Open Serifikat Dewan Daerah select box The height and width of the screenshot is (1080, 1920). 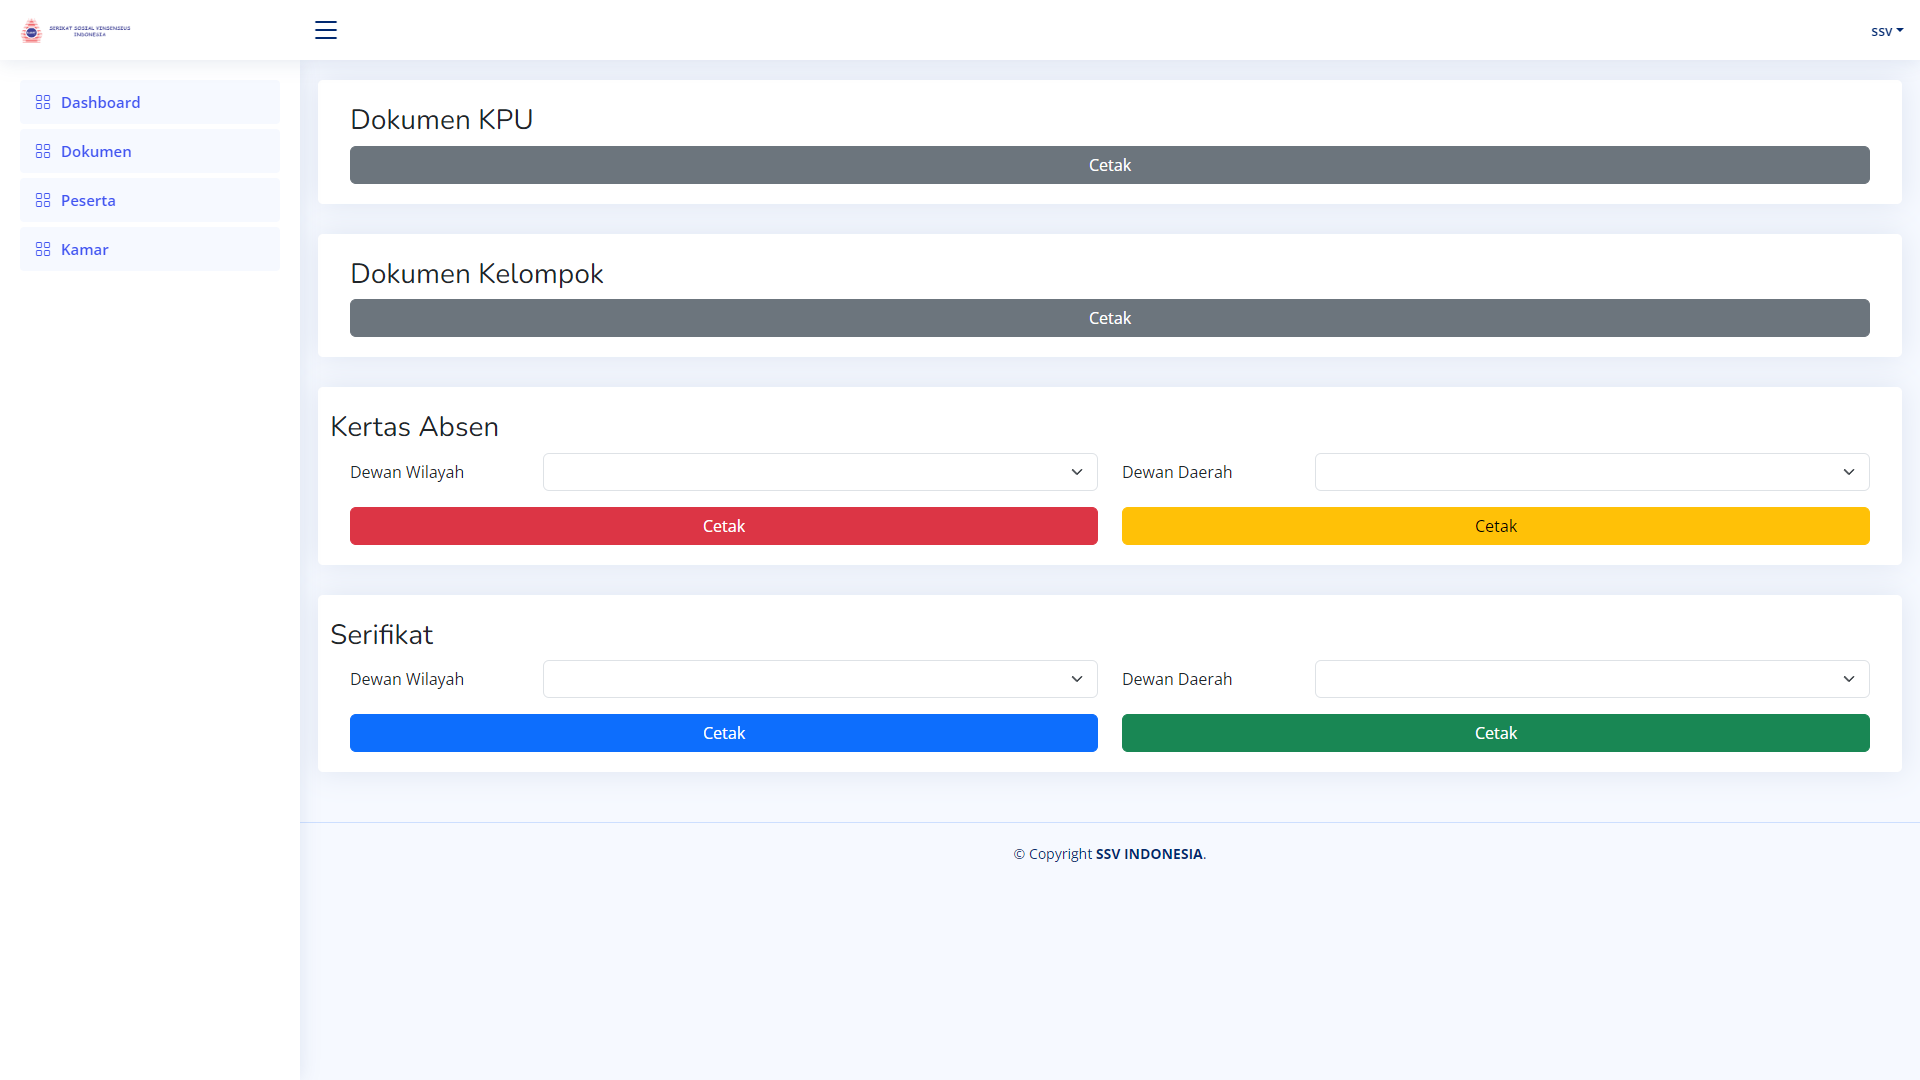click(x=1591, y=679)
